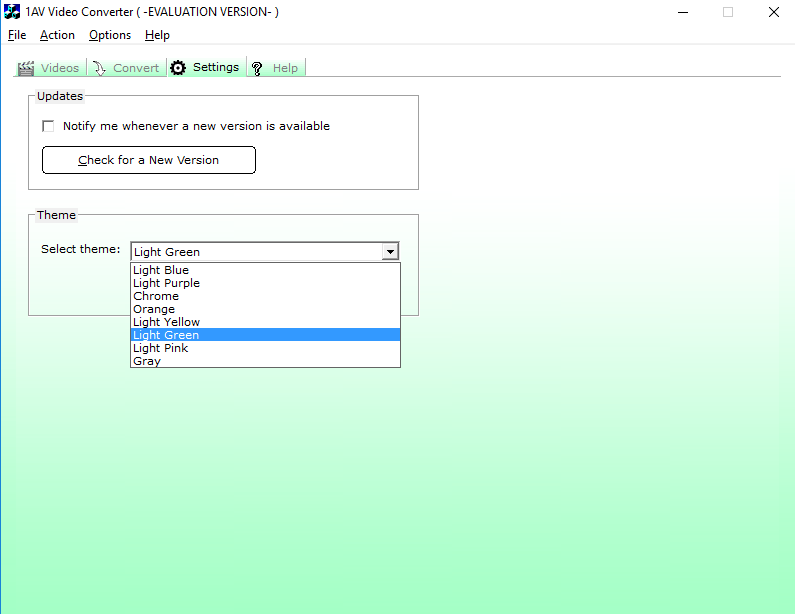Click the 1AV Video Converter app icon
The image size is (795, 614).
12,12
